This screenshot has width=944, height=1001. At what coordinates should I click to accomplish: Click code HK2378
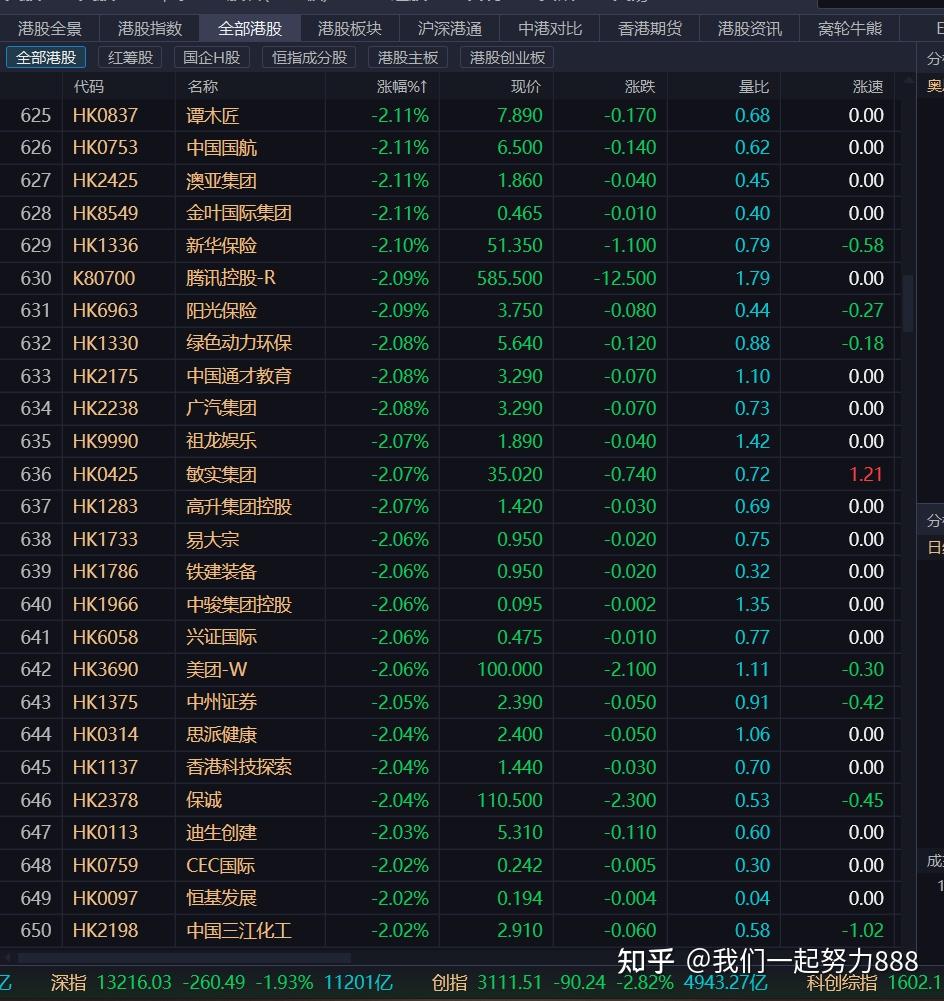click(105, 801)
